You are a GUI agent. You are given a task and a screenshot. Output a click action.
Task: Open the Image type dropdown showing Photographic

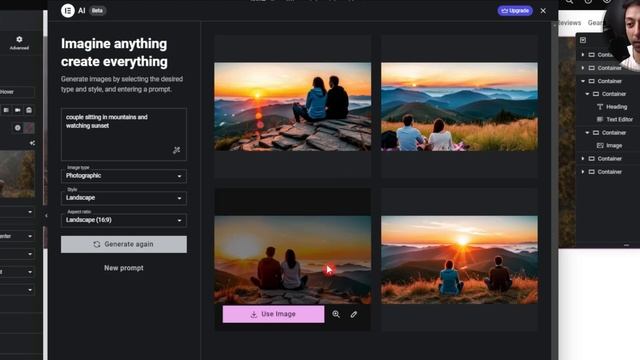124,176
